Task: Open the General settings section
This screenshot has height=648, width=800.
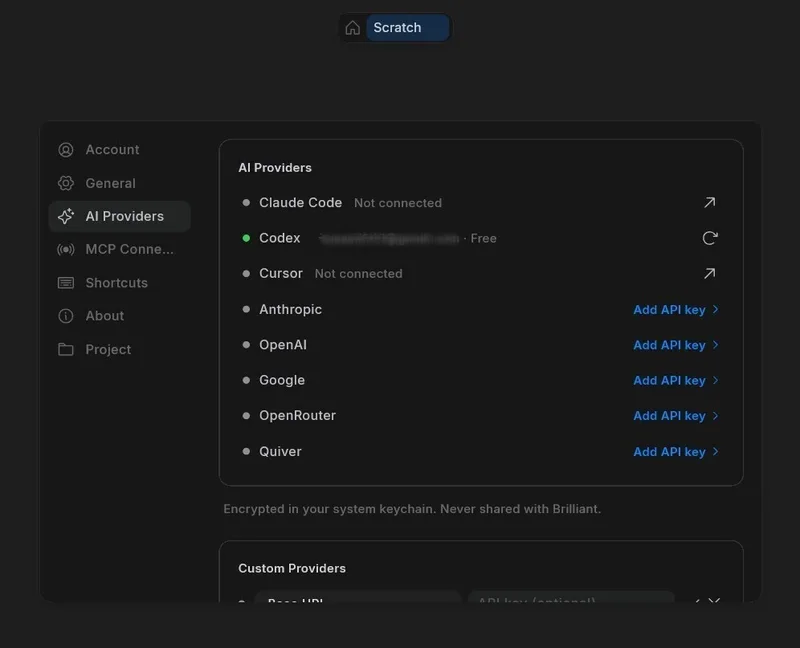Action: (119, 183)
